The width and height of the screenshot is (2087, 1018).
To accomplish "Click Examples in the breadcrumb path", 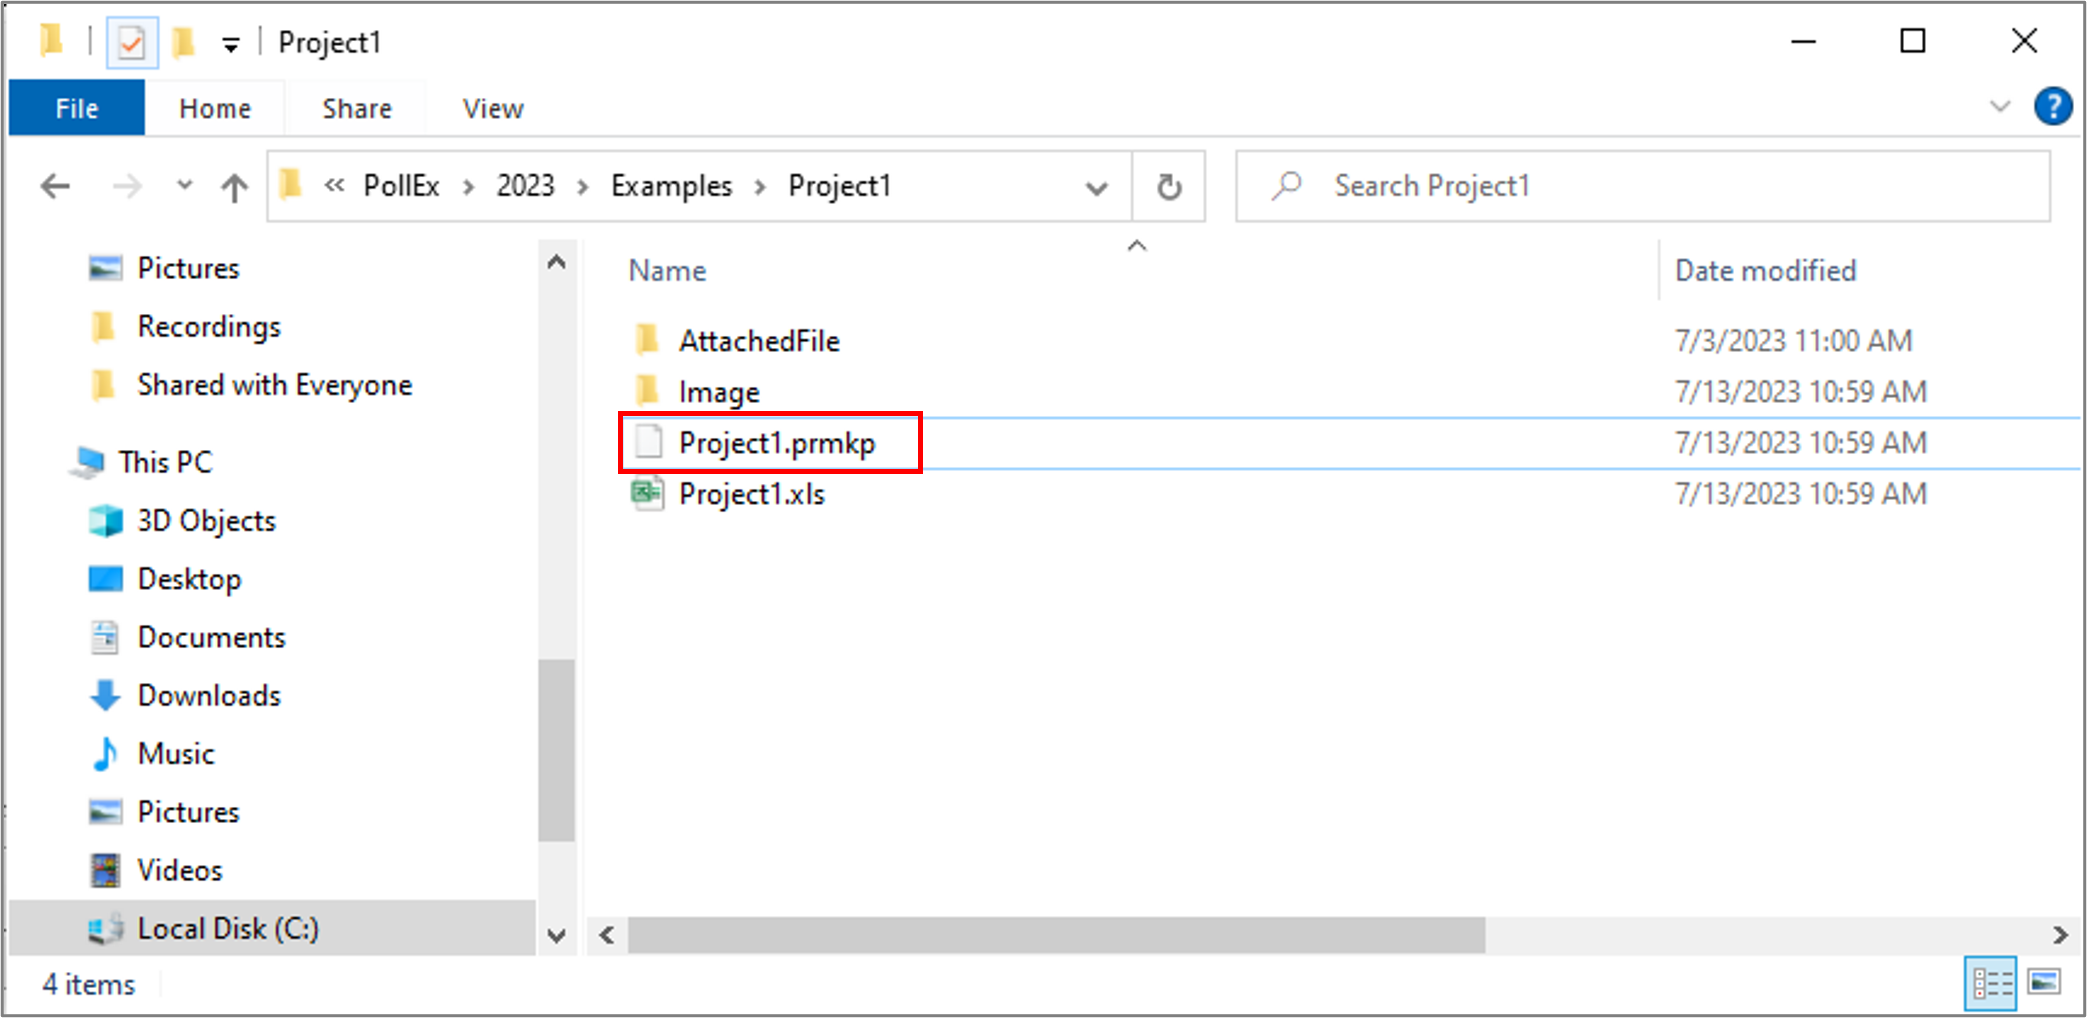I will 671,187.
